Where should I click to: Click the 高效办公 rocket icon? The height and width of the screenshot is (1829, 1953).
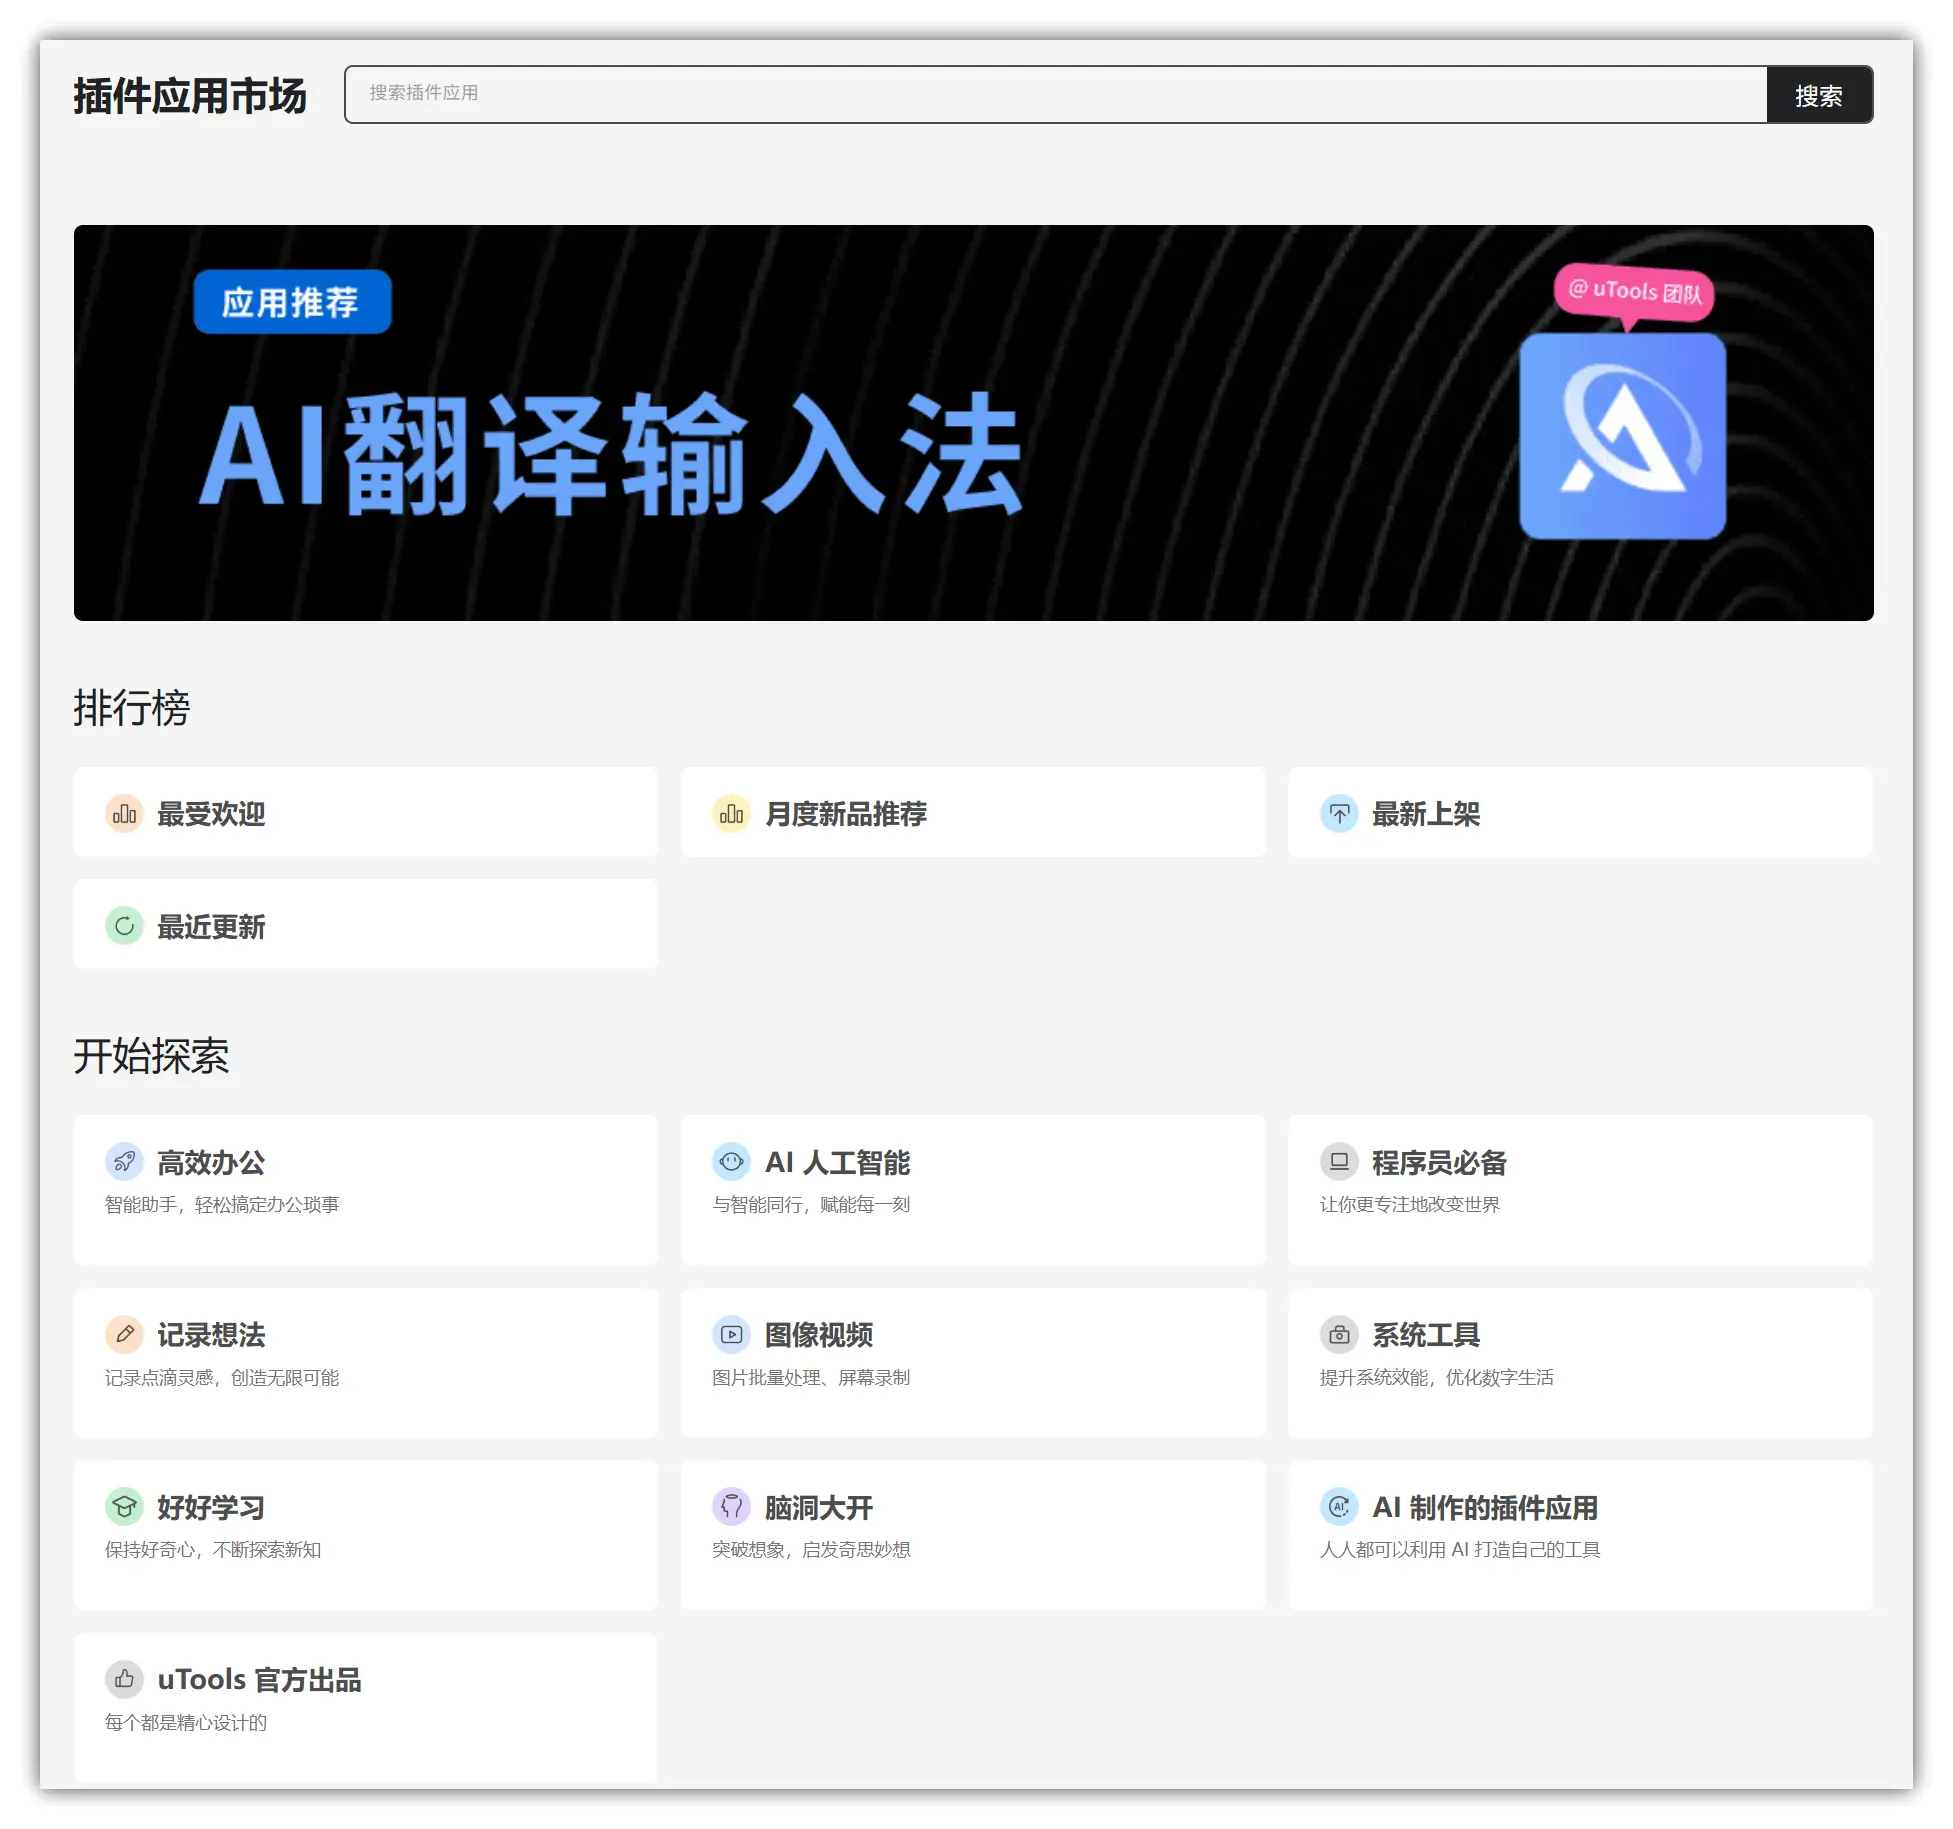[124, 1162]
